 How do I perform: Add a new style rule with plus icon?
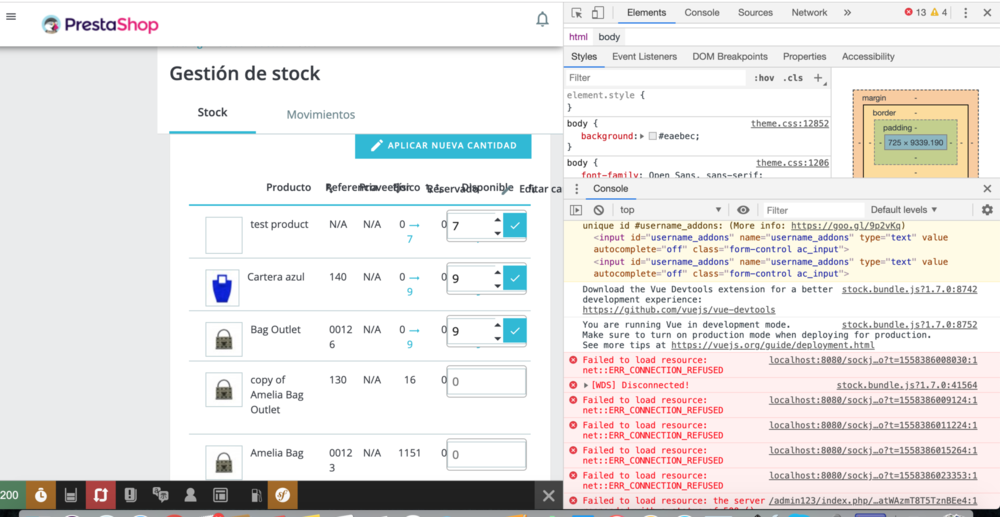818,78
